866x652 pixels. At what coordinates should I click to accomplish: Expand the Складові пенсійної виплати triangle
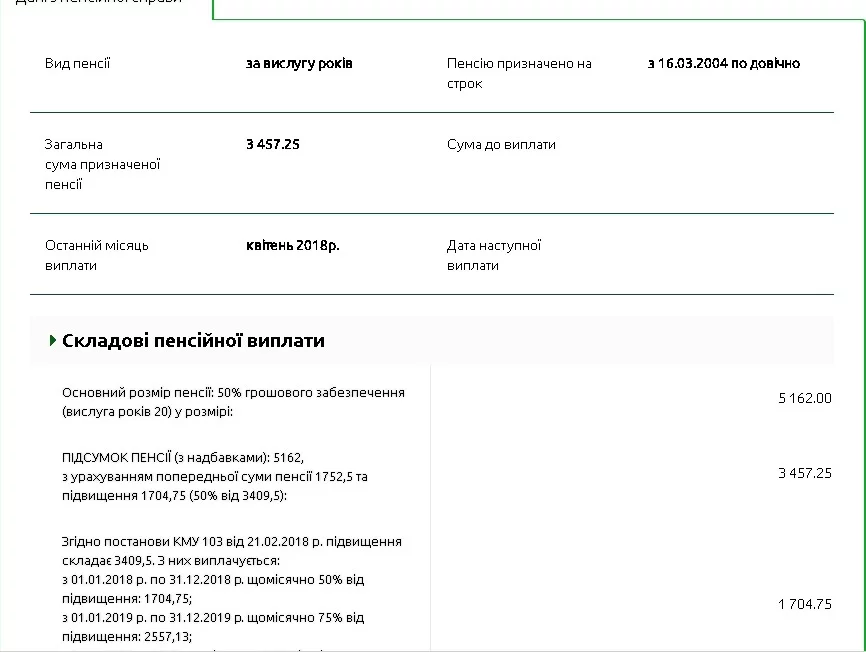pos(53,341)
